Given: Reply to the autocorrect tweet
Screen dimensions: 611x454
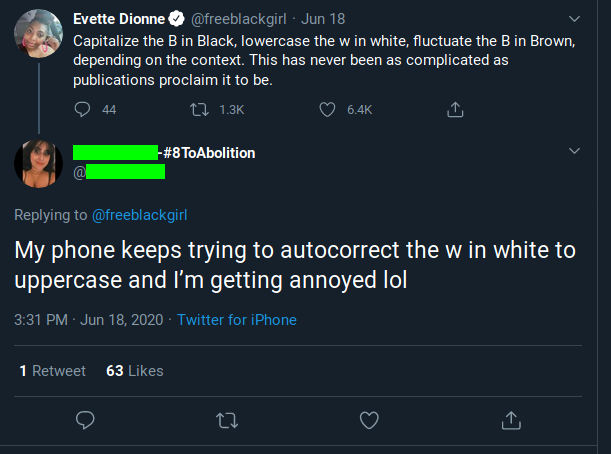Looking at the screenshot, I should tap(85, 419).
